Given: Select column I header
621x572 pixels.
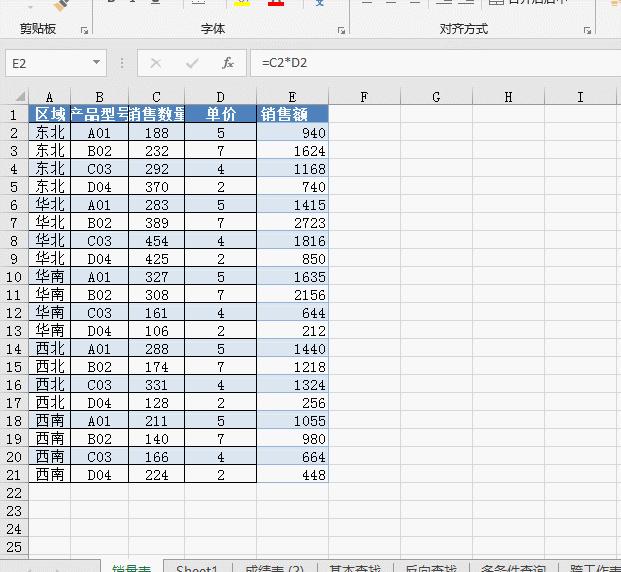Looking at the screenshot, I should click(580, 97).
